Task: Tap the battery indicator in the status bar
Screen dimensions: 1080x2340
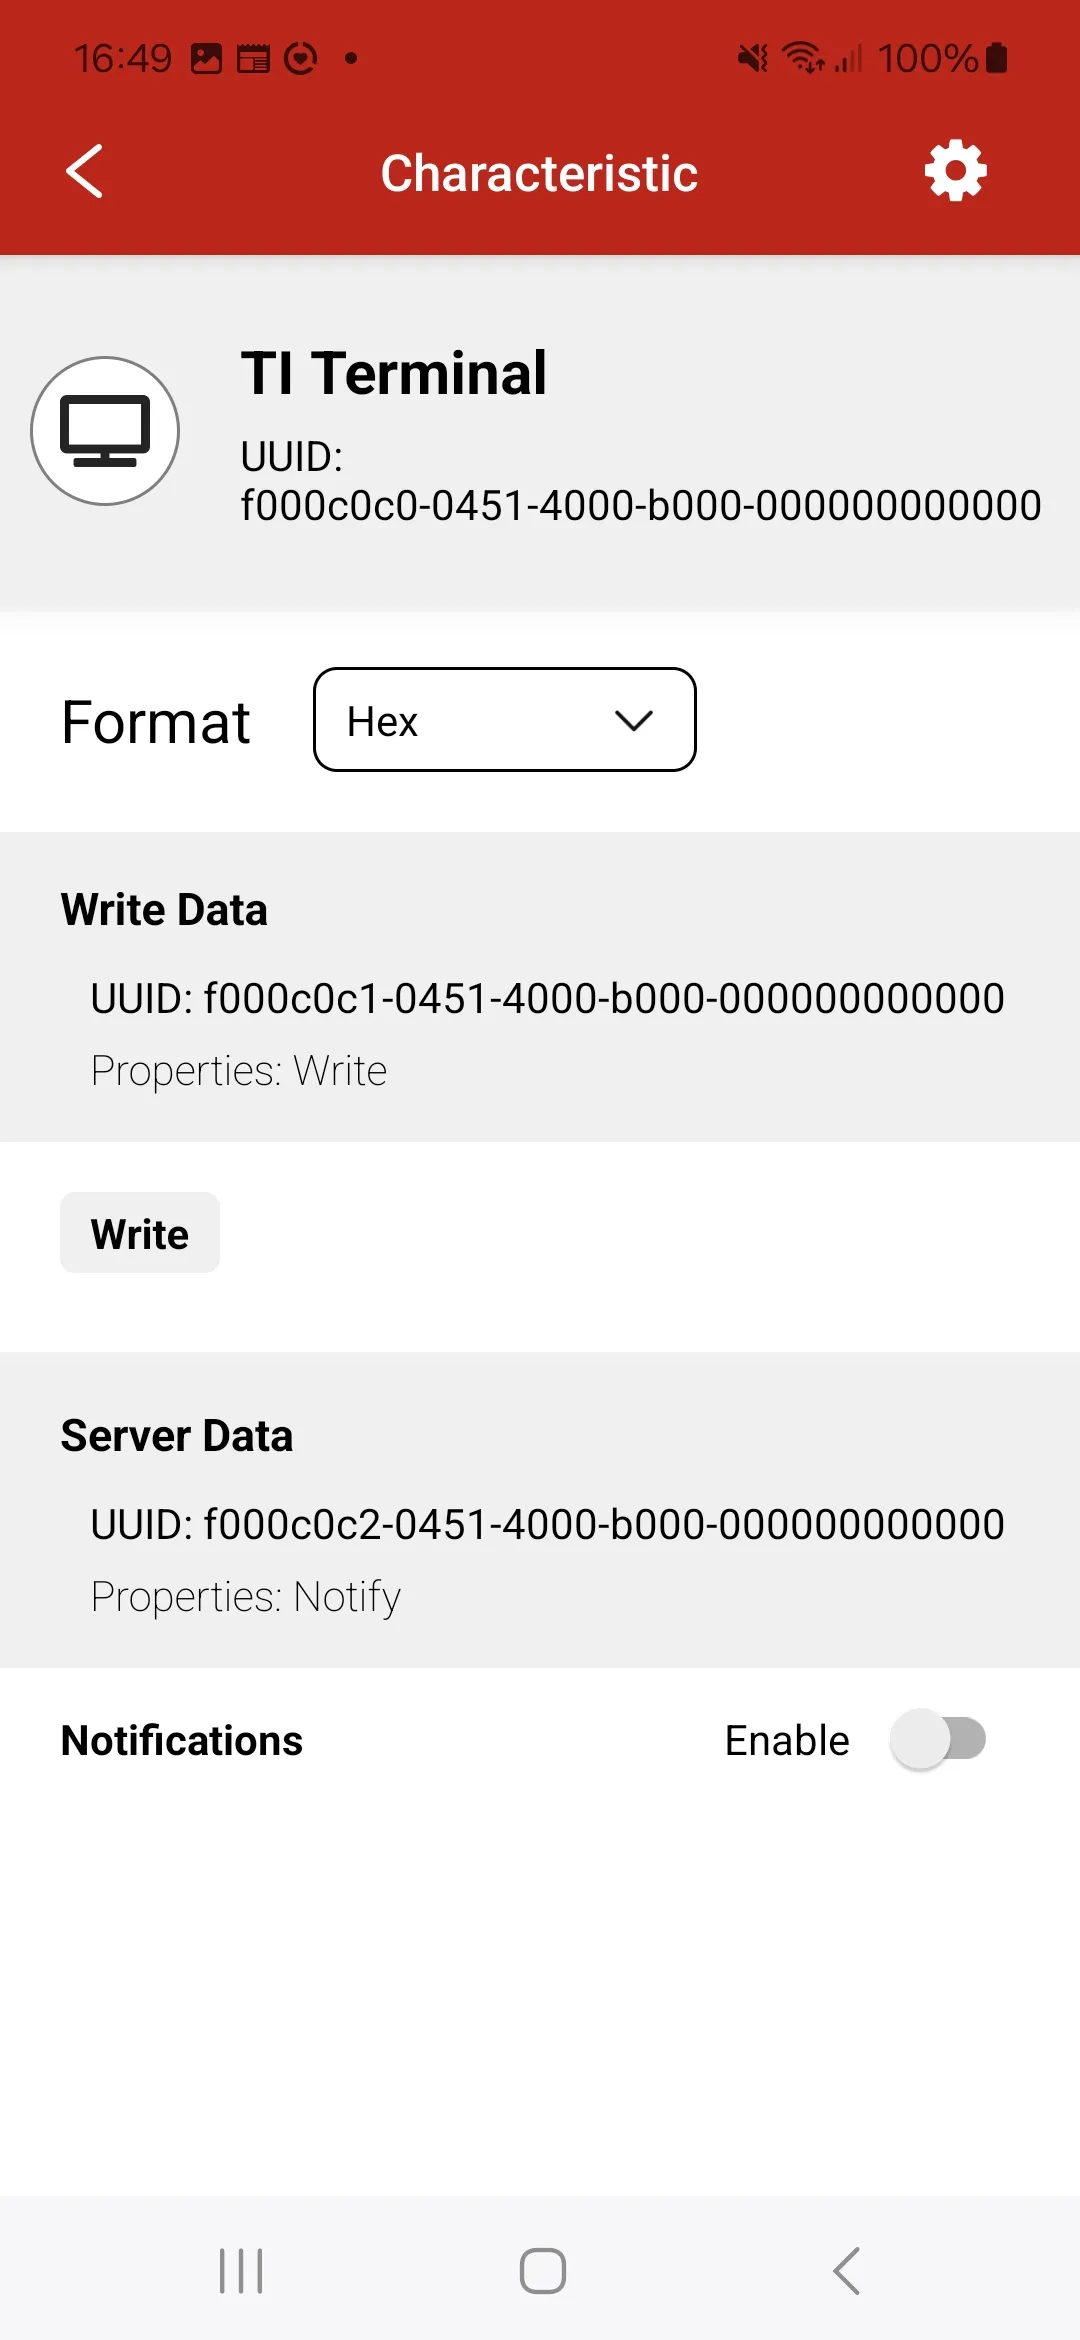Action: click(994, 58)
